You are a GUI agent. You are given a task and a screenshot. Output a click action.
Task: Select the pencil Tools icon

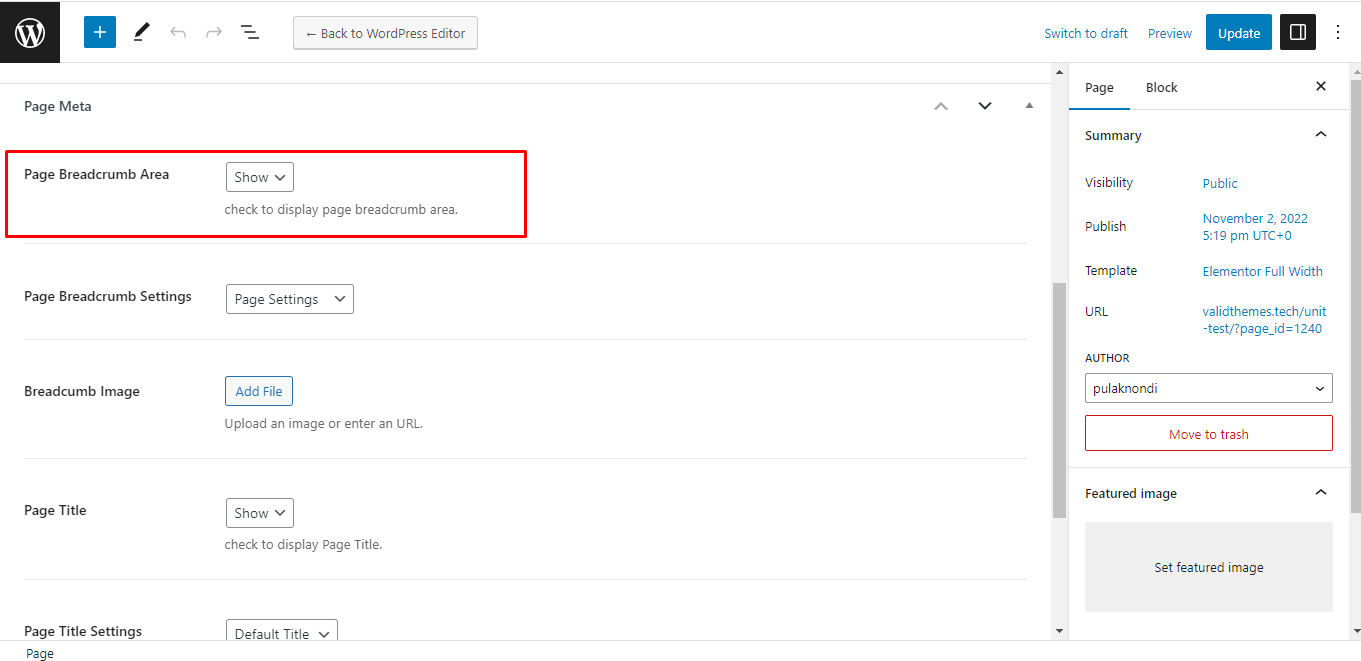pos(141,32)
